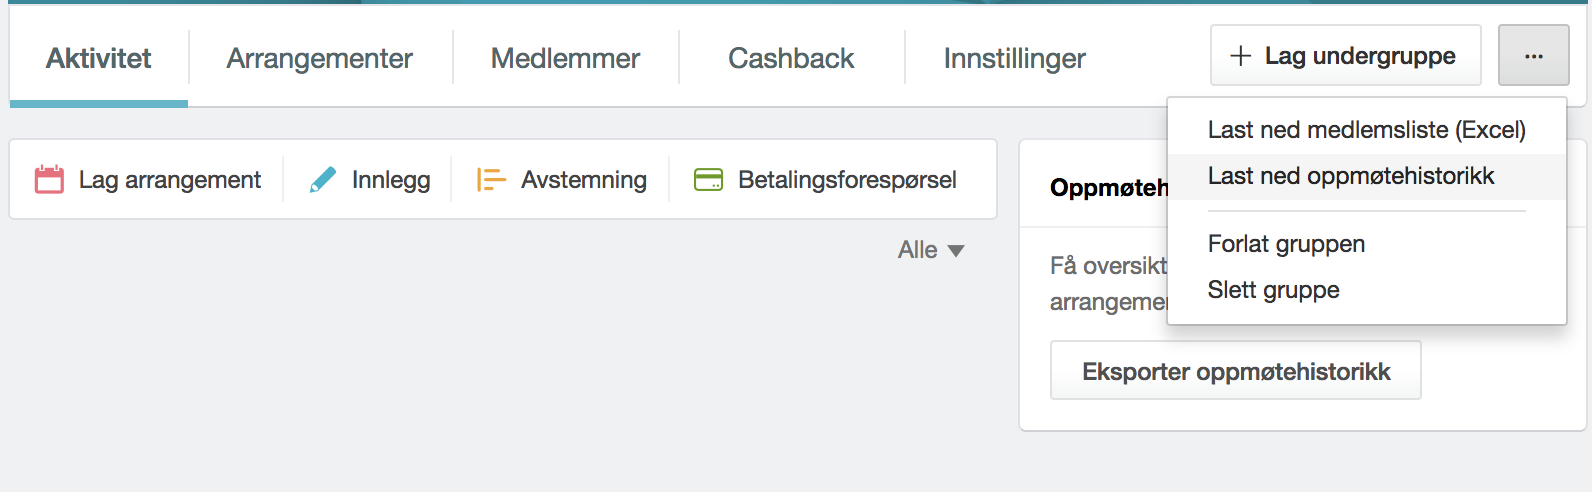Click the calendar icon for Lag arrangement
The width and height of the screenshot is (1592, 492).
coord(49,179)
